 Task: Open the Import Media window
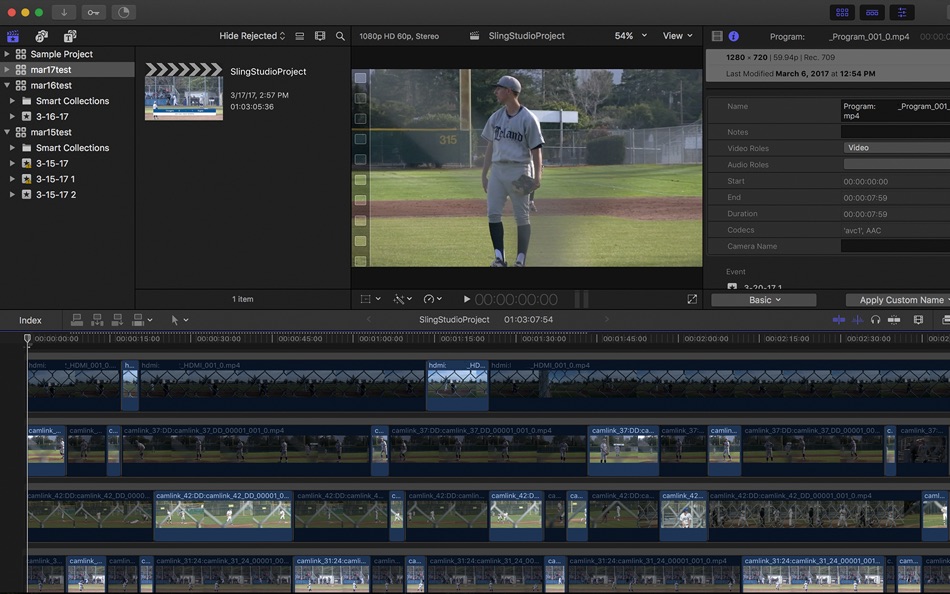tap(64, 12)
